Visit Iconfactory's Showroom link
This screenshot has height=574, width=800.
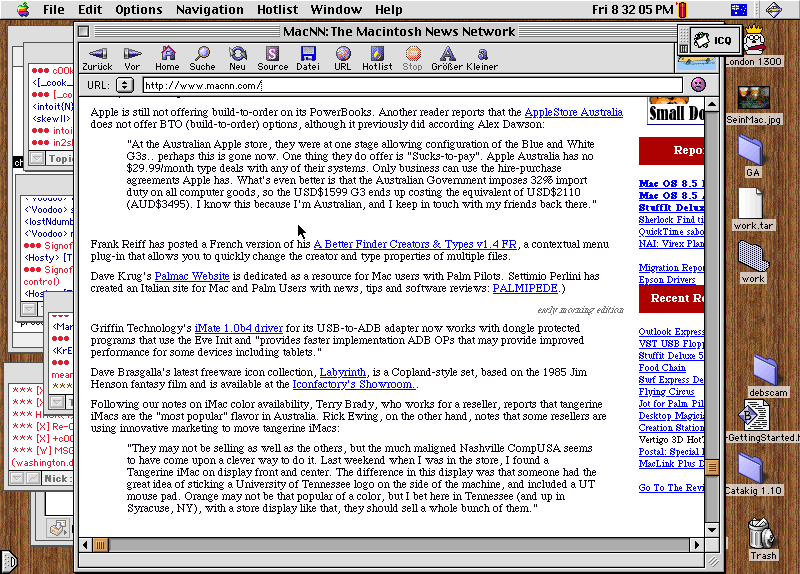(x=355, y=384)
